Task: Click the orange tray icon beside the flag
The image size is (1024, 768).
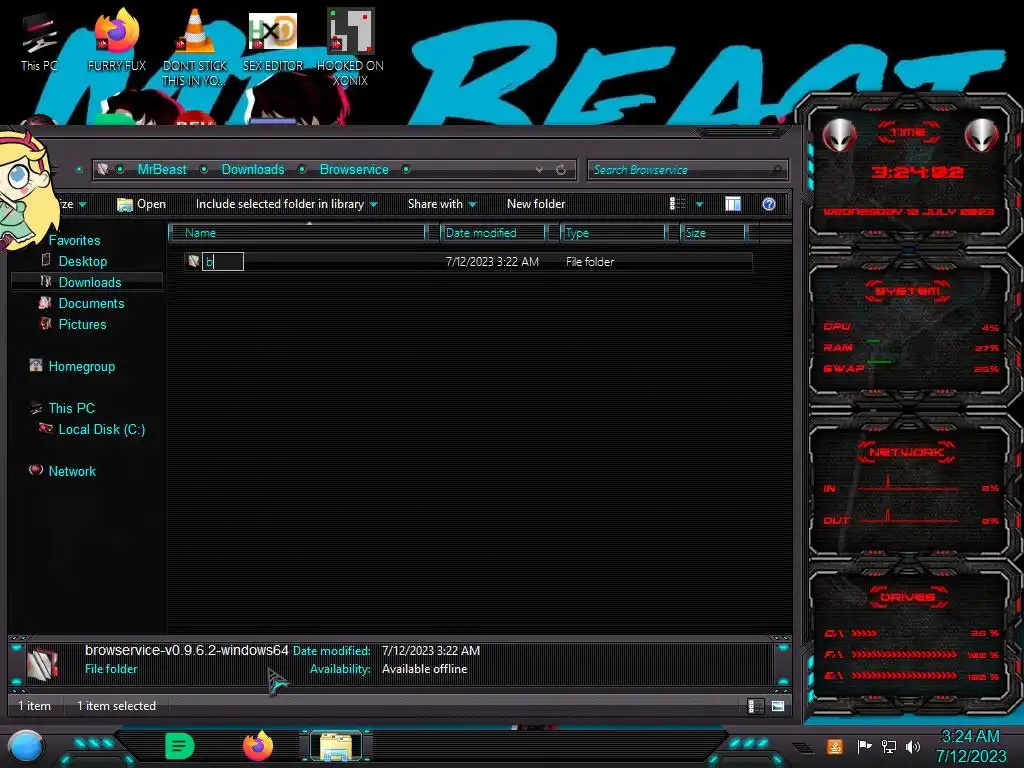Action: pyautogui.click(x=835, y=746)
